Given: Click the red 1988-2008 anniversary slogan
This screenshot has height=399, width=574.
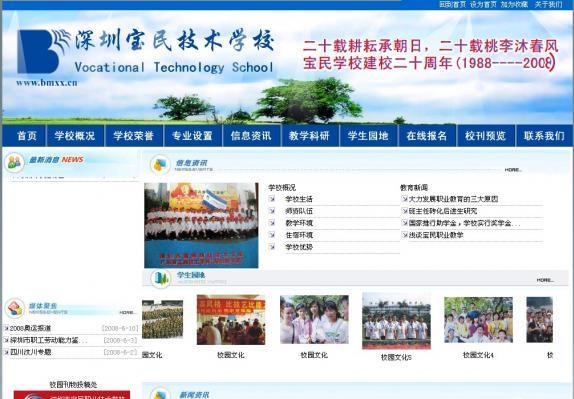Looking at the screenshot, I should click(x=430, y=55).
